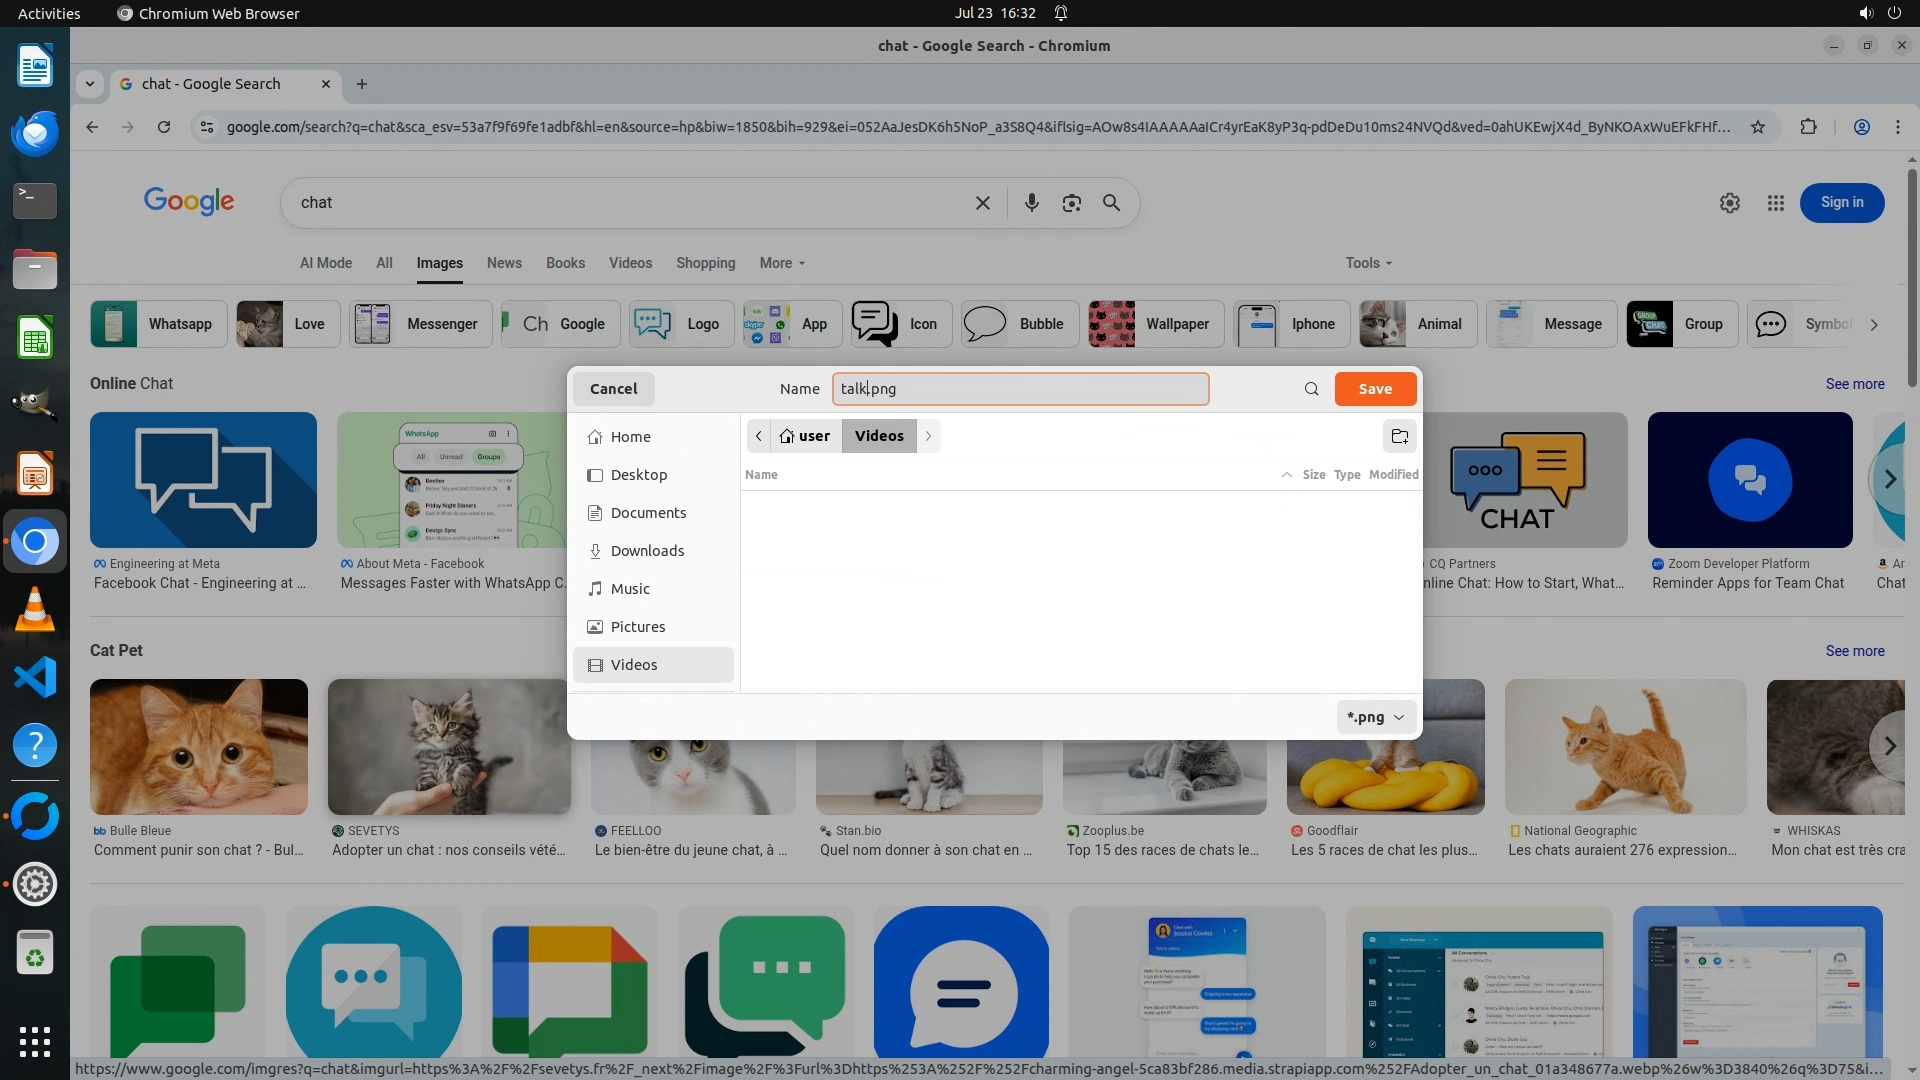The width and height of the screenshot is (1920, 1080).
Task: Switch to the News search tab
Action: [x=504, y=263]
